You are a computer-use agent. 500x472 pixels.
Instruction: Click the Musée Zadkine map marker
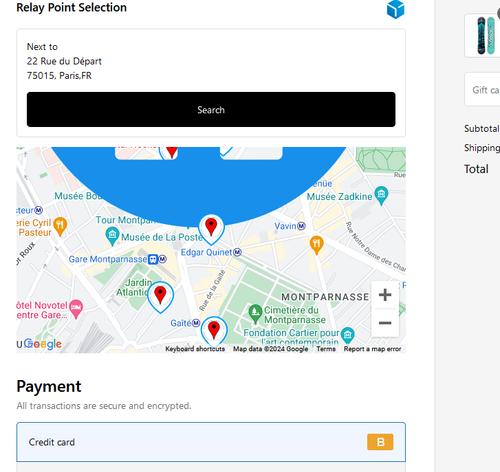381,195
